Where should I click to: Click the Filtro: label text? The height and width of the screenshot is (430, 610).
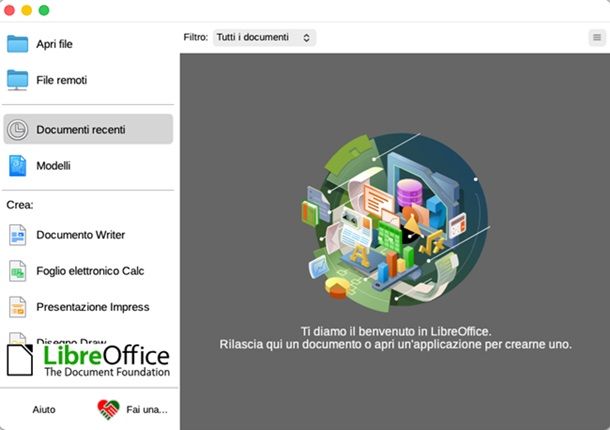click(x=196, y=37)
